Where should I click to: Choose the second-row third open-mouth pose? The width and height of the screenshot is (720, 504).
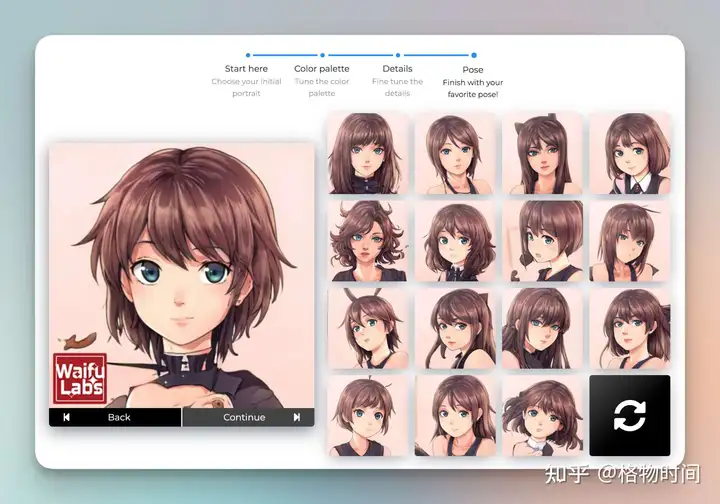click(542, 241)
